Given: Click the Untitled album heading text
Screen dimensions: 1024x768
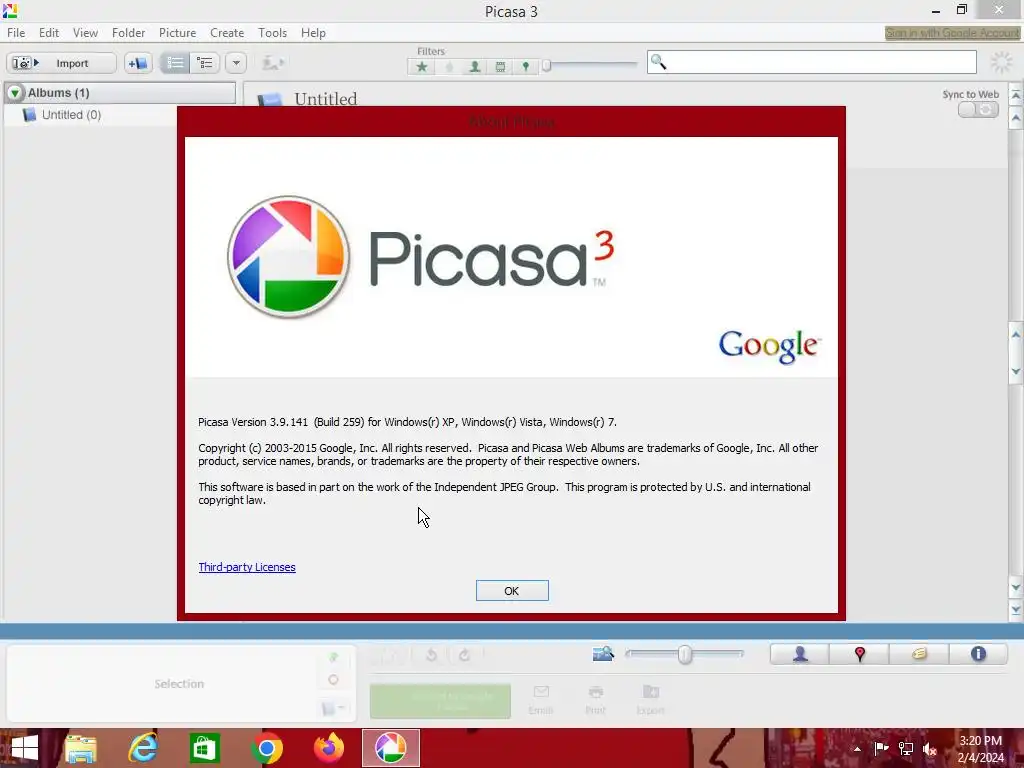Looking at the screenshot, I should click(325, 99).
